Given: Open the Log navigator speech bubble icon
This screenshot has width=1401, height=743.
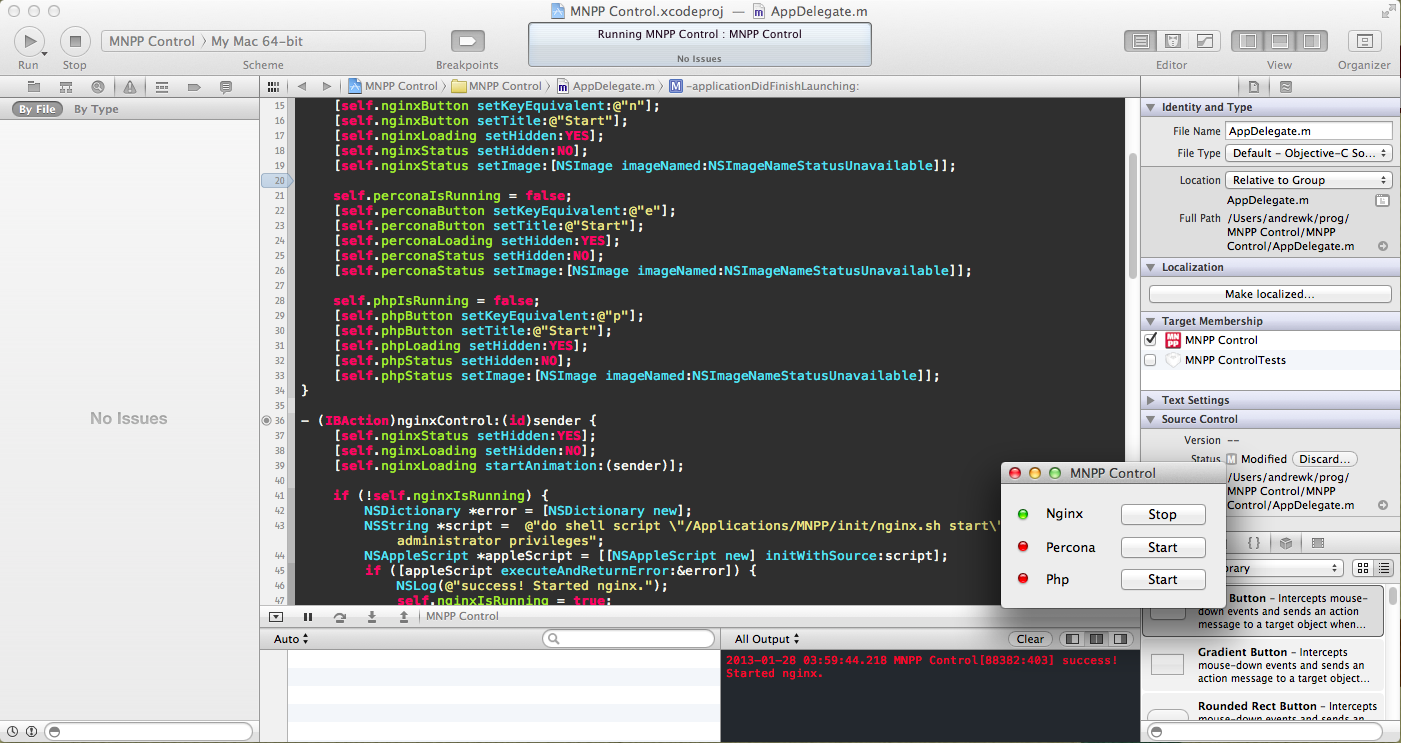Looking at the screenshot, I should pos(226,87).
